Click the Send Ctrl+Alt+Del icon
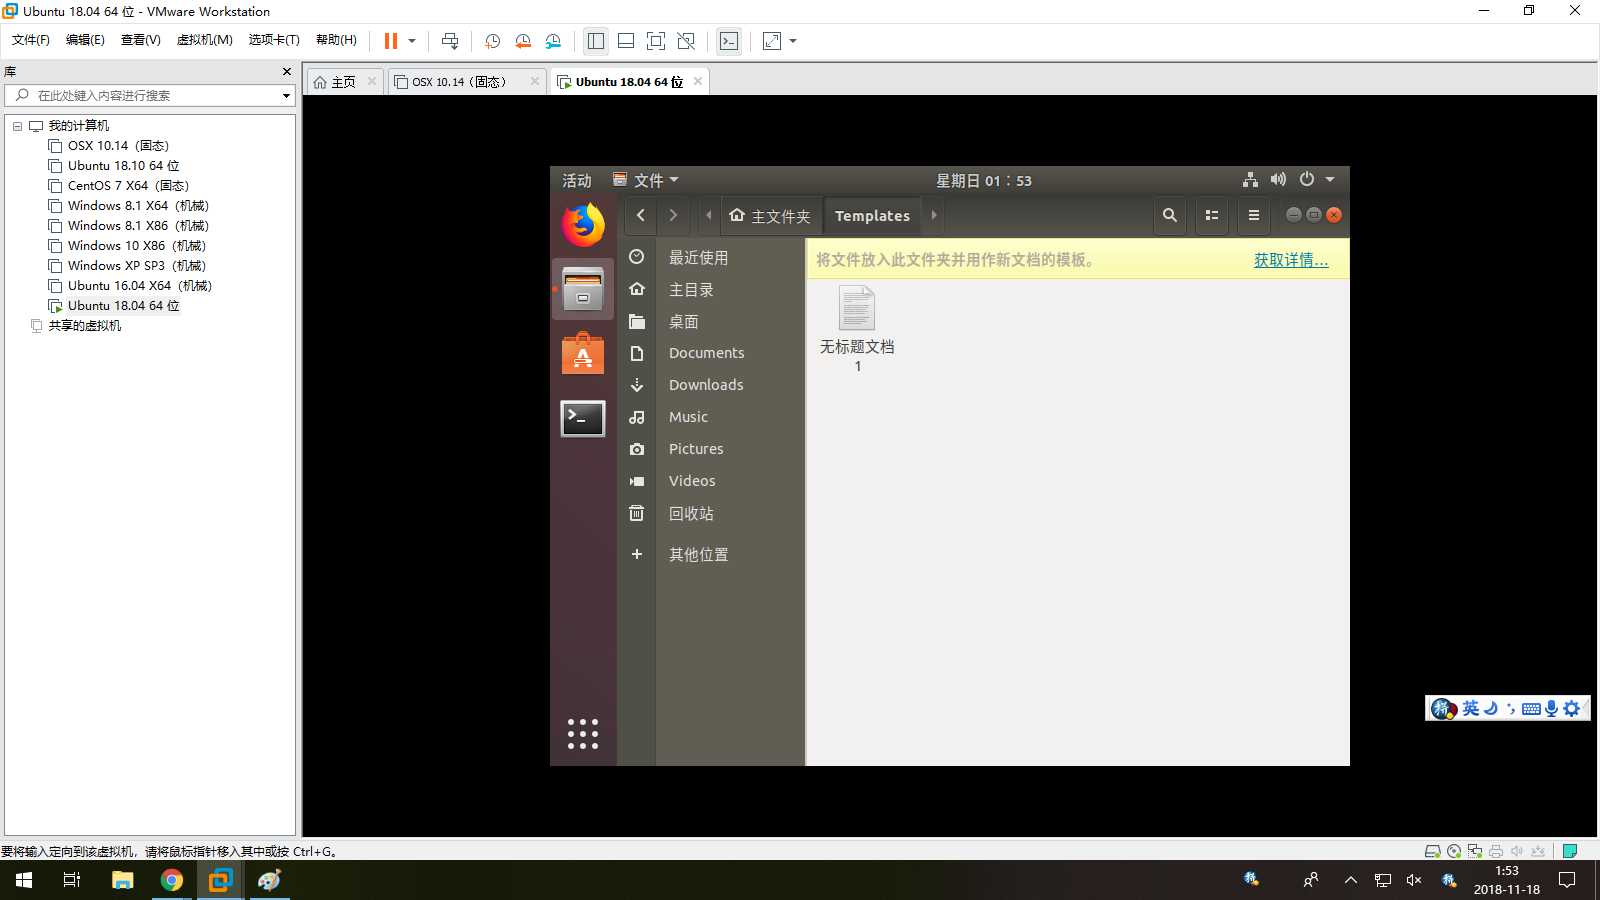Image resolution: width=1600 pixels, height=900 pixels. [450, 41]
